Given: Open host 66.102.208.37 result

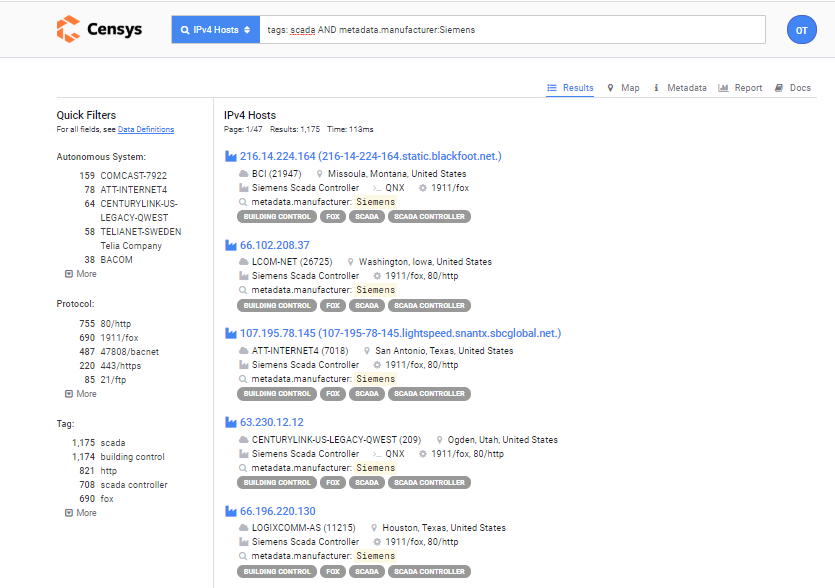Looking at the screenshot, I should pos(274,245).
